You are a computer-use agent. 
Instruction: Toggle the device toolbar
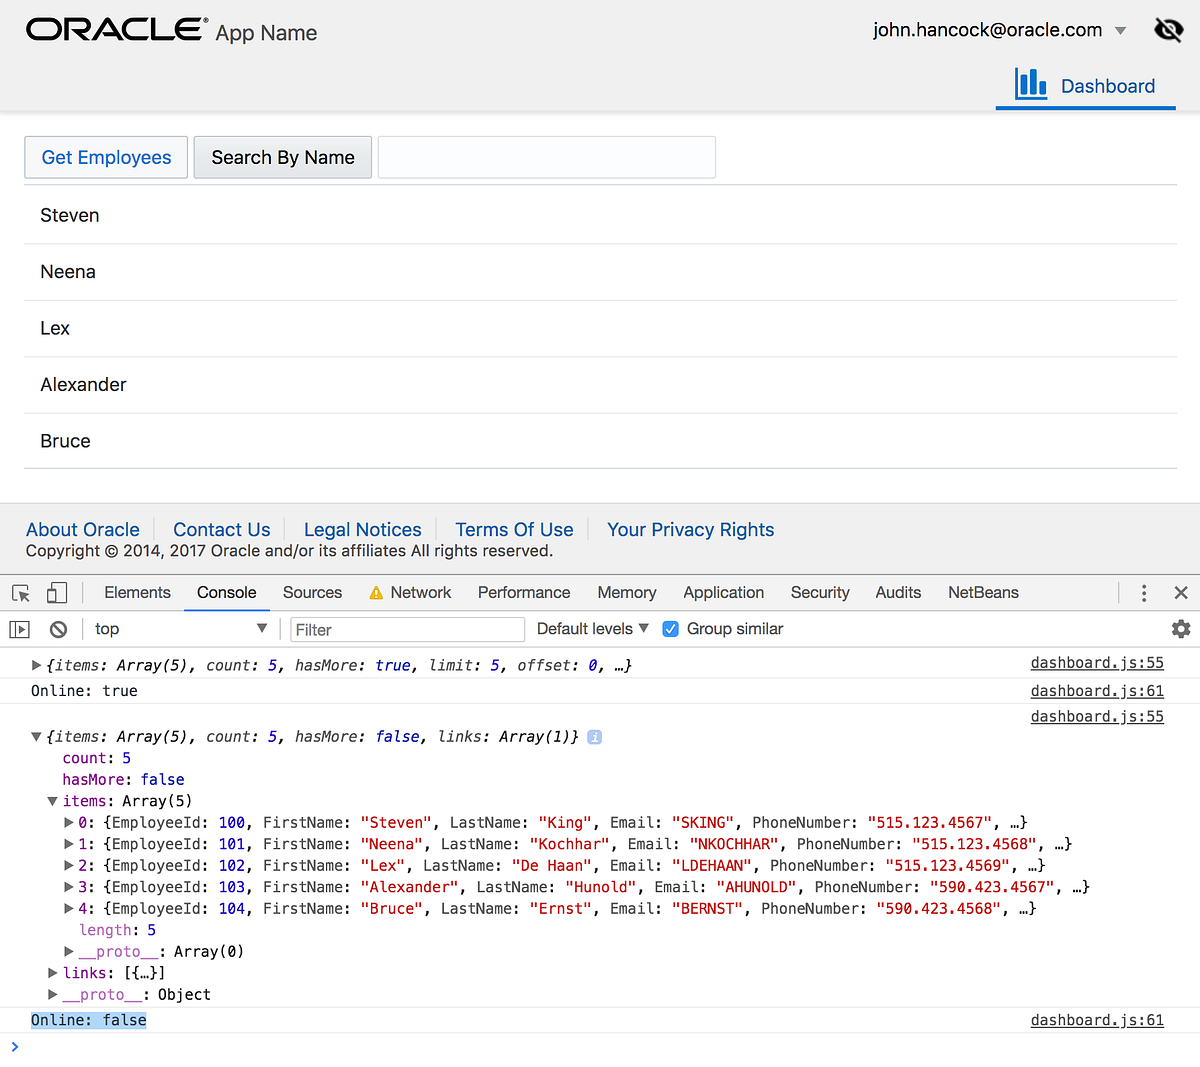[x=56, y=592]
